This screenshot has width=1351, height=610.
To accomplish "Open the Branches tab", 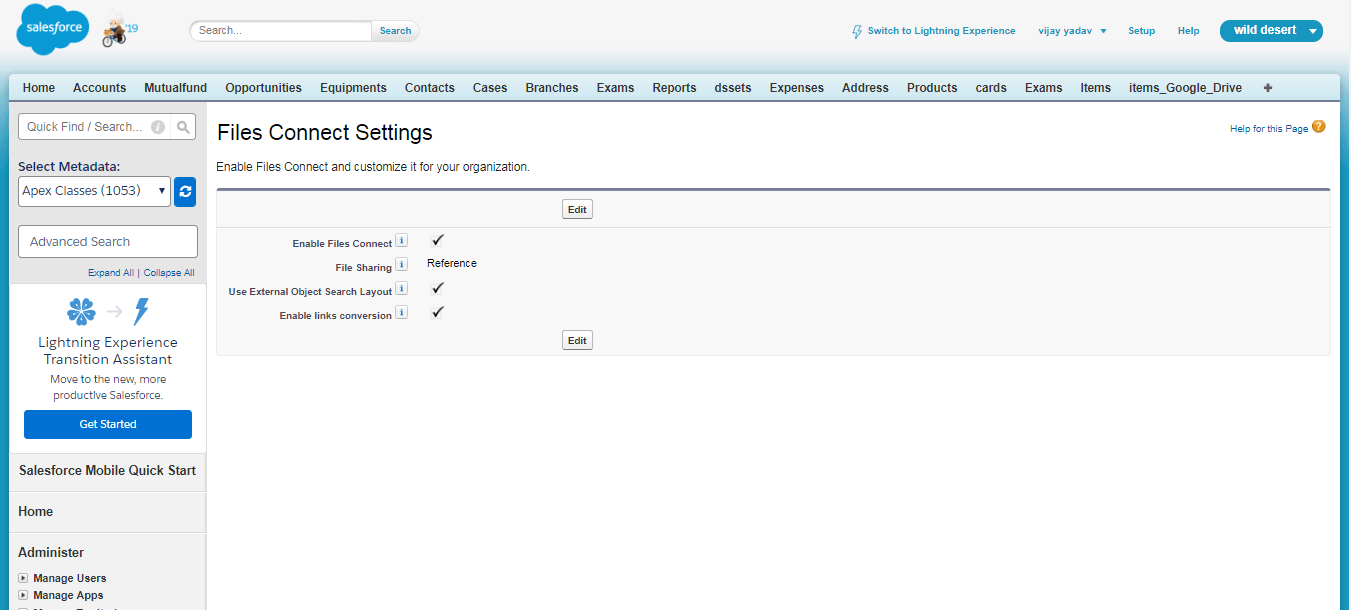I will [552, 88].
